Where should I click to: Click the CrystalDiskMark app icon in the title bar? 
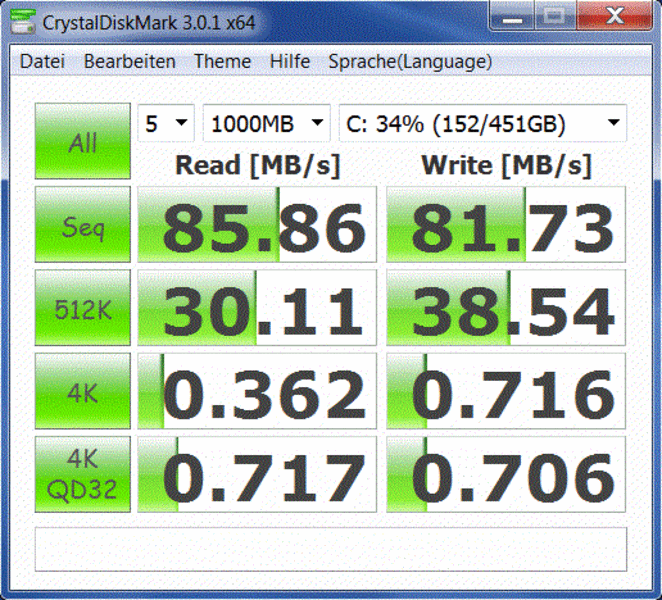pyautogui.click(x=23, y=21)
